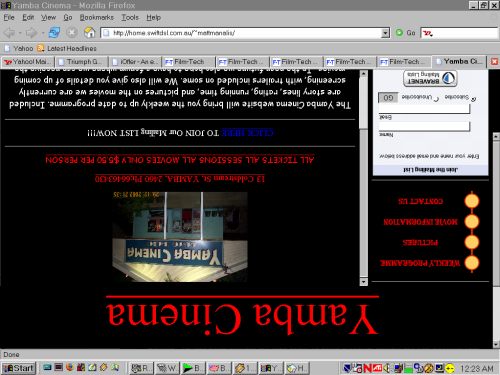
Task: Click the address bar URL field
Action: pyautogui.click(x=245, y=33)
